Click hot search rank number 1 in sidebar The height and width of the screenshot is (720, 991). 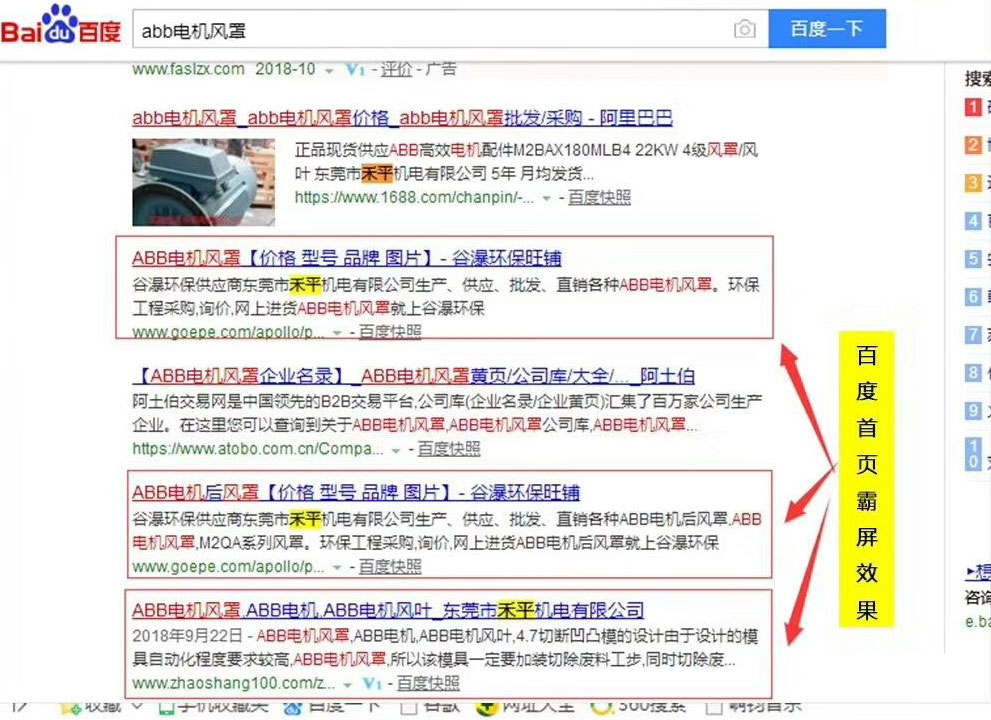pos(972,108)
